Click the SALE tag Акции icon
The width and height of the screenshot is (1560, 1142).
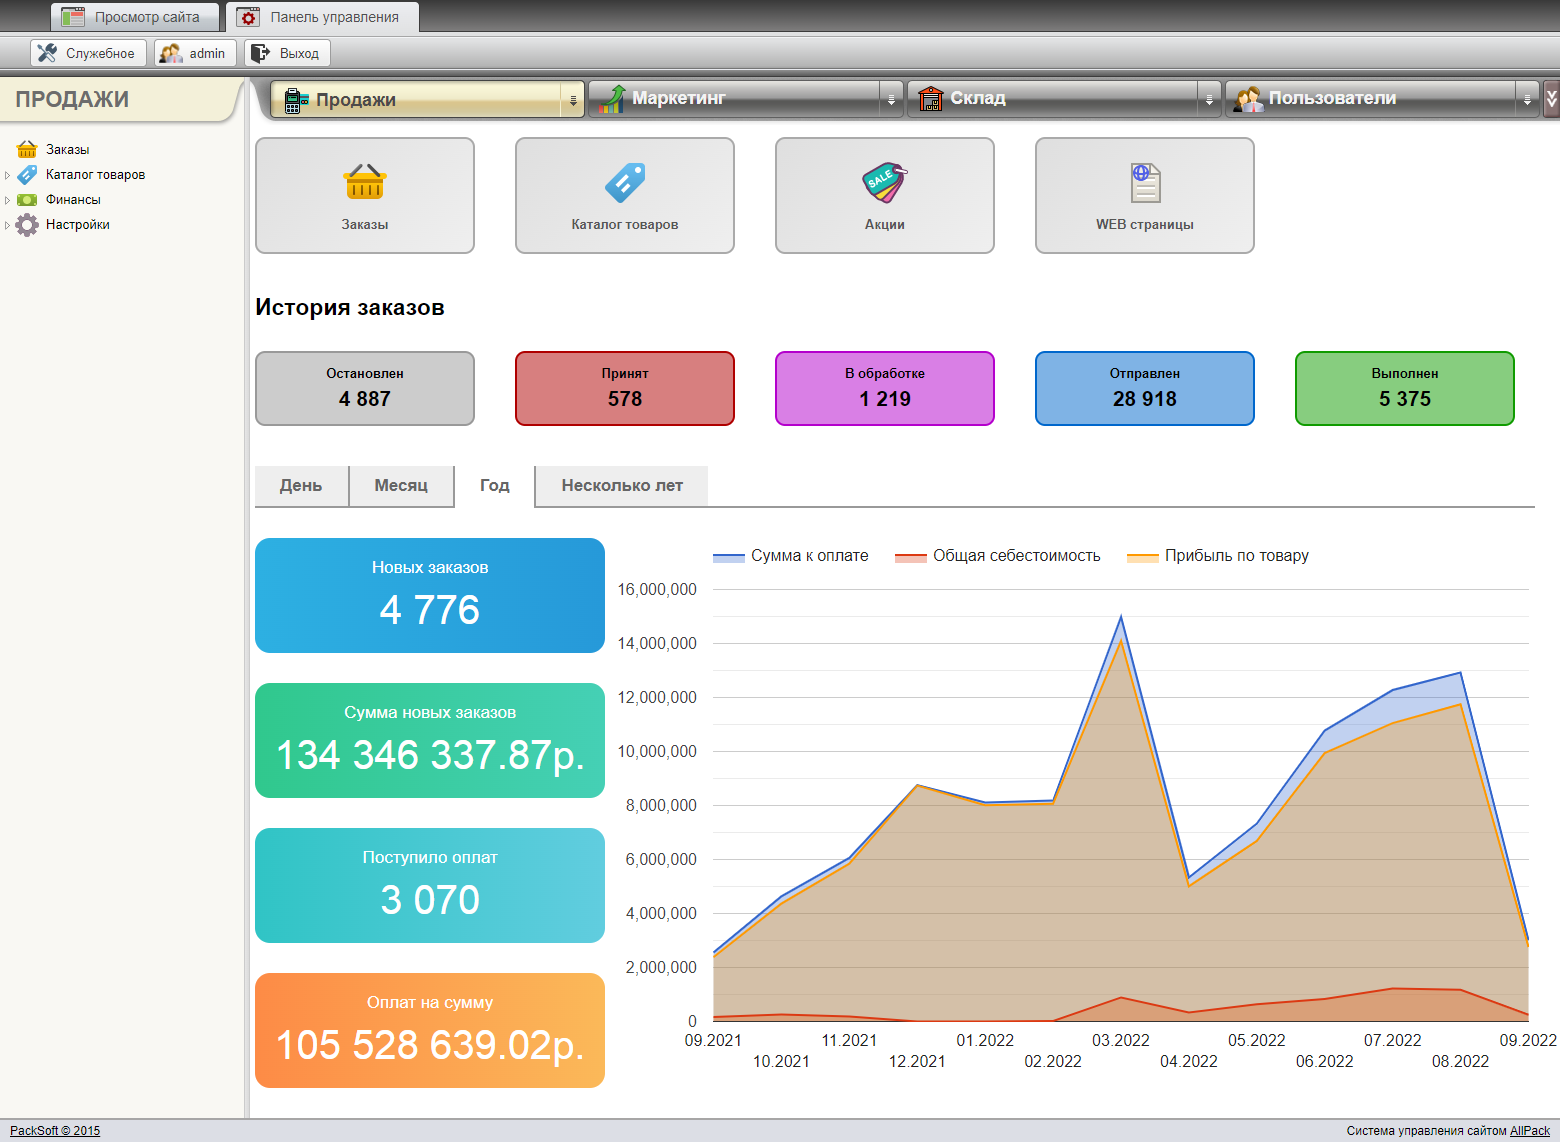(x=884, y=183)
